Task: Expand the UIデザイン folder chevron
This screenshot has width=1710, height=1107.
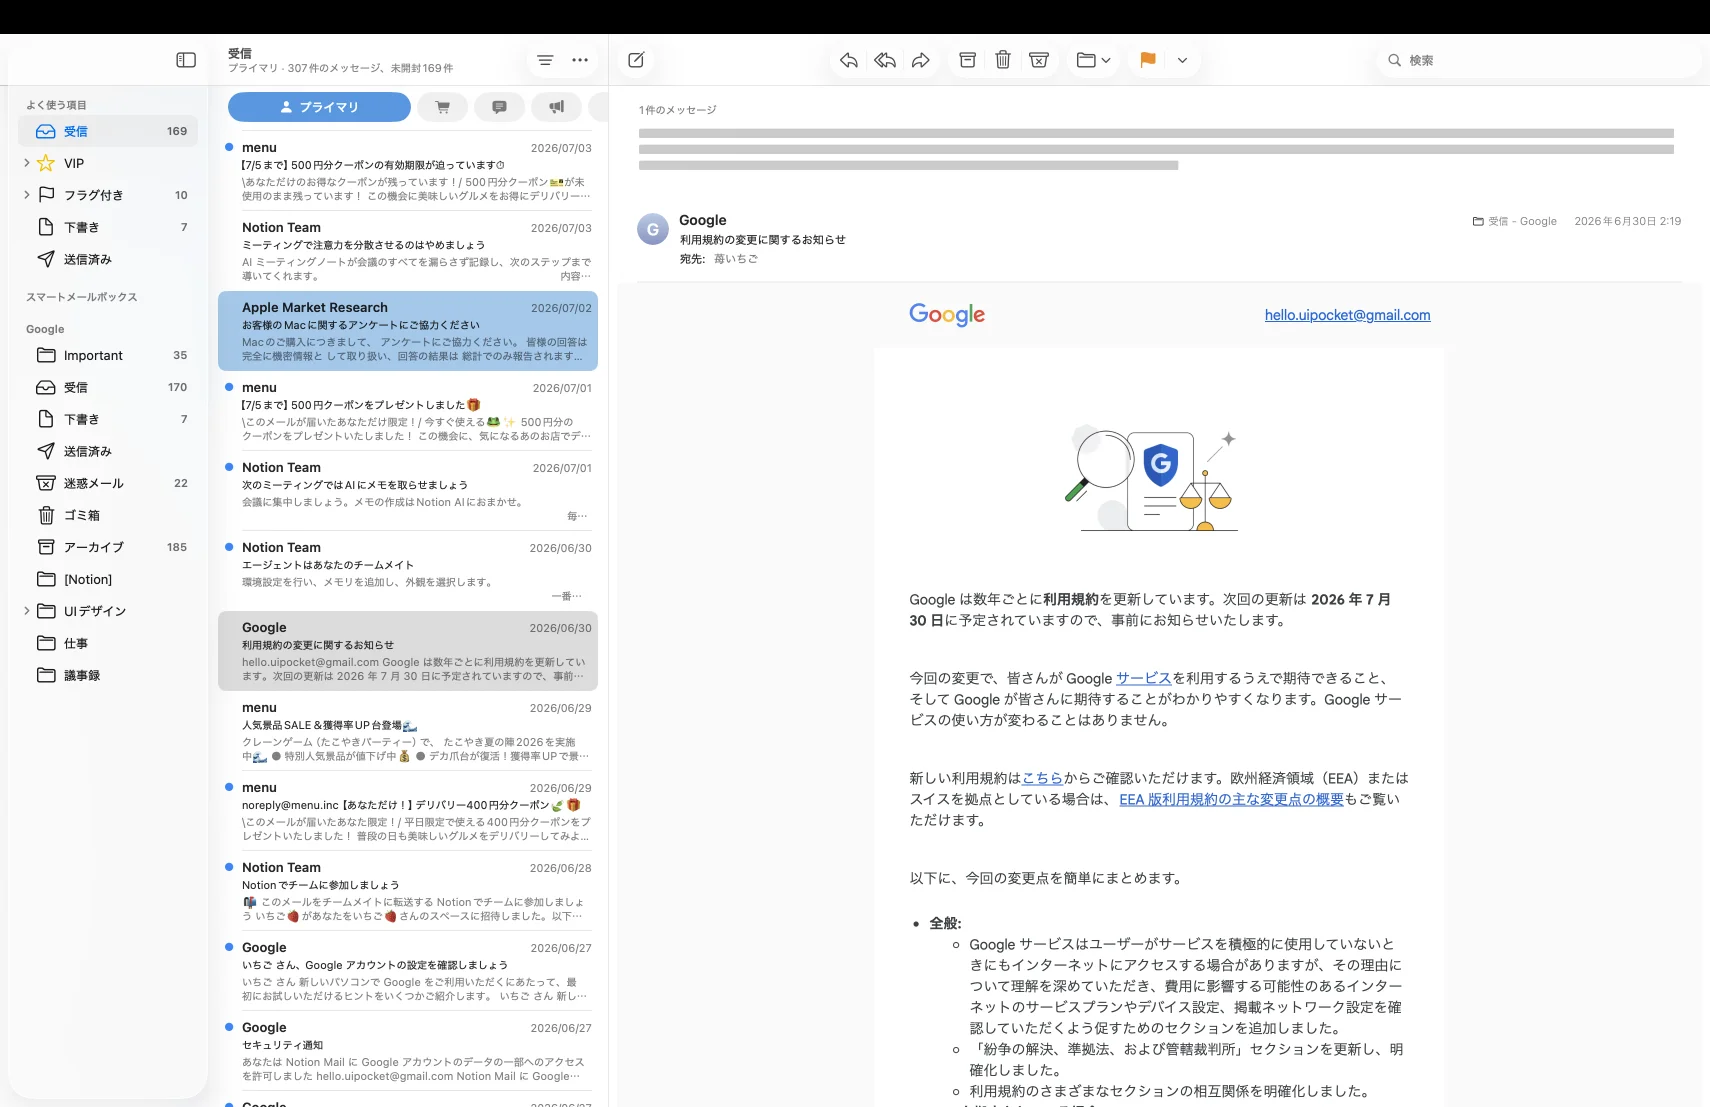Action: (26, 611)
